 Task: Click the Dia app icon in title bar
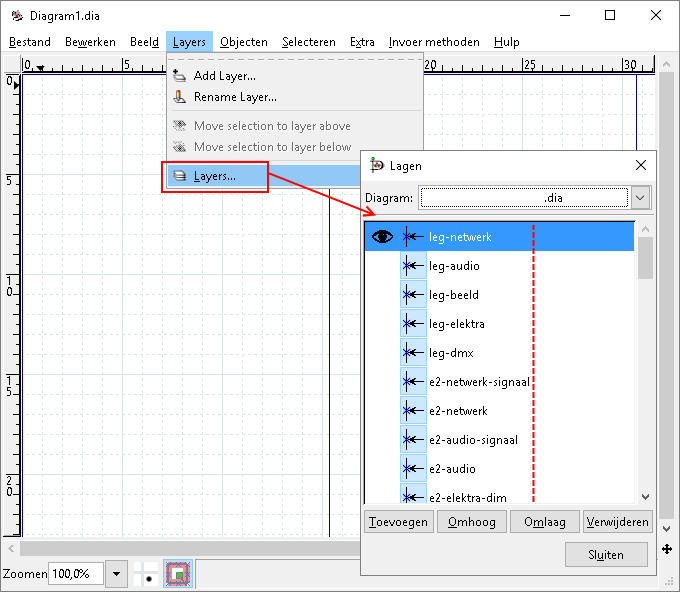tap(17, 16)
